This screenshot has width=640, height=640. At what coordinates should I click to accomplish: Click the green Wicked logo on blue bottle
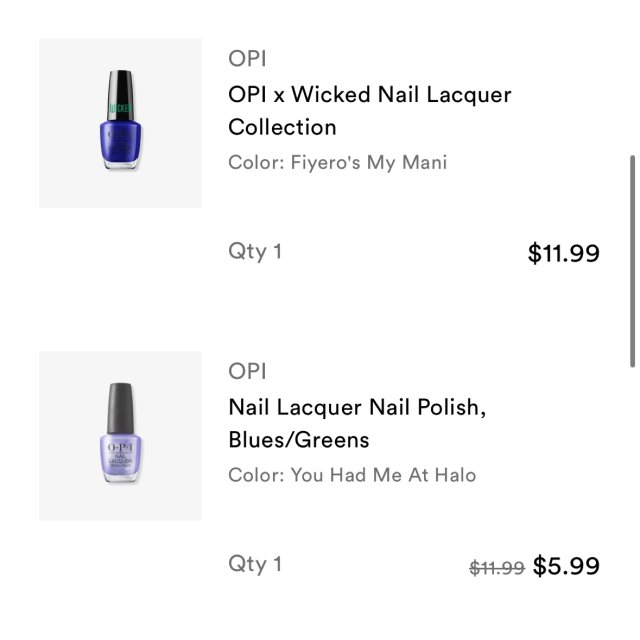(120, 104)
